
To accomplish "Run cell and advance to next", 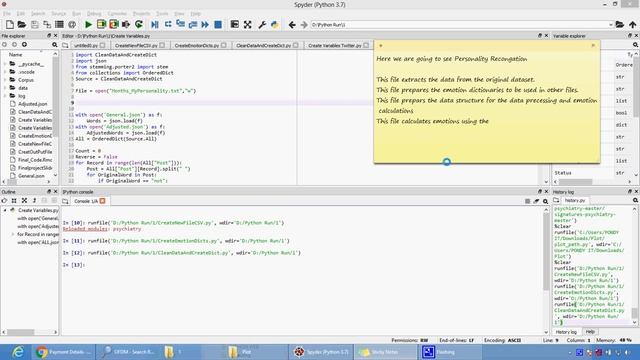I will [x=113, y=24].
